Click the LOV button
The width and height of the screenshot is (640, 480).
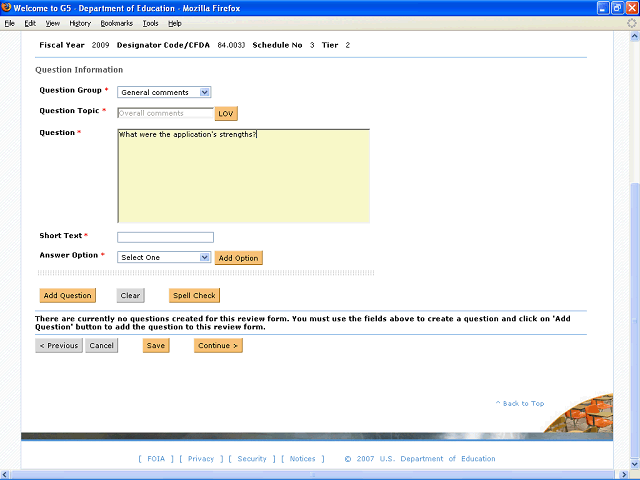pyautogui.click(x=226, y=113)
